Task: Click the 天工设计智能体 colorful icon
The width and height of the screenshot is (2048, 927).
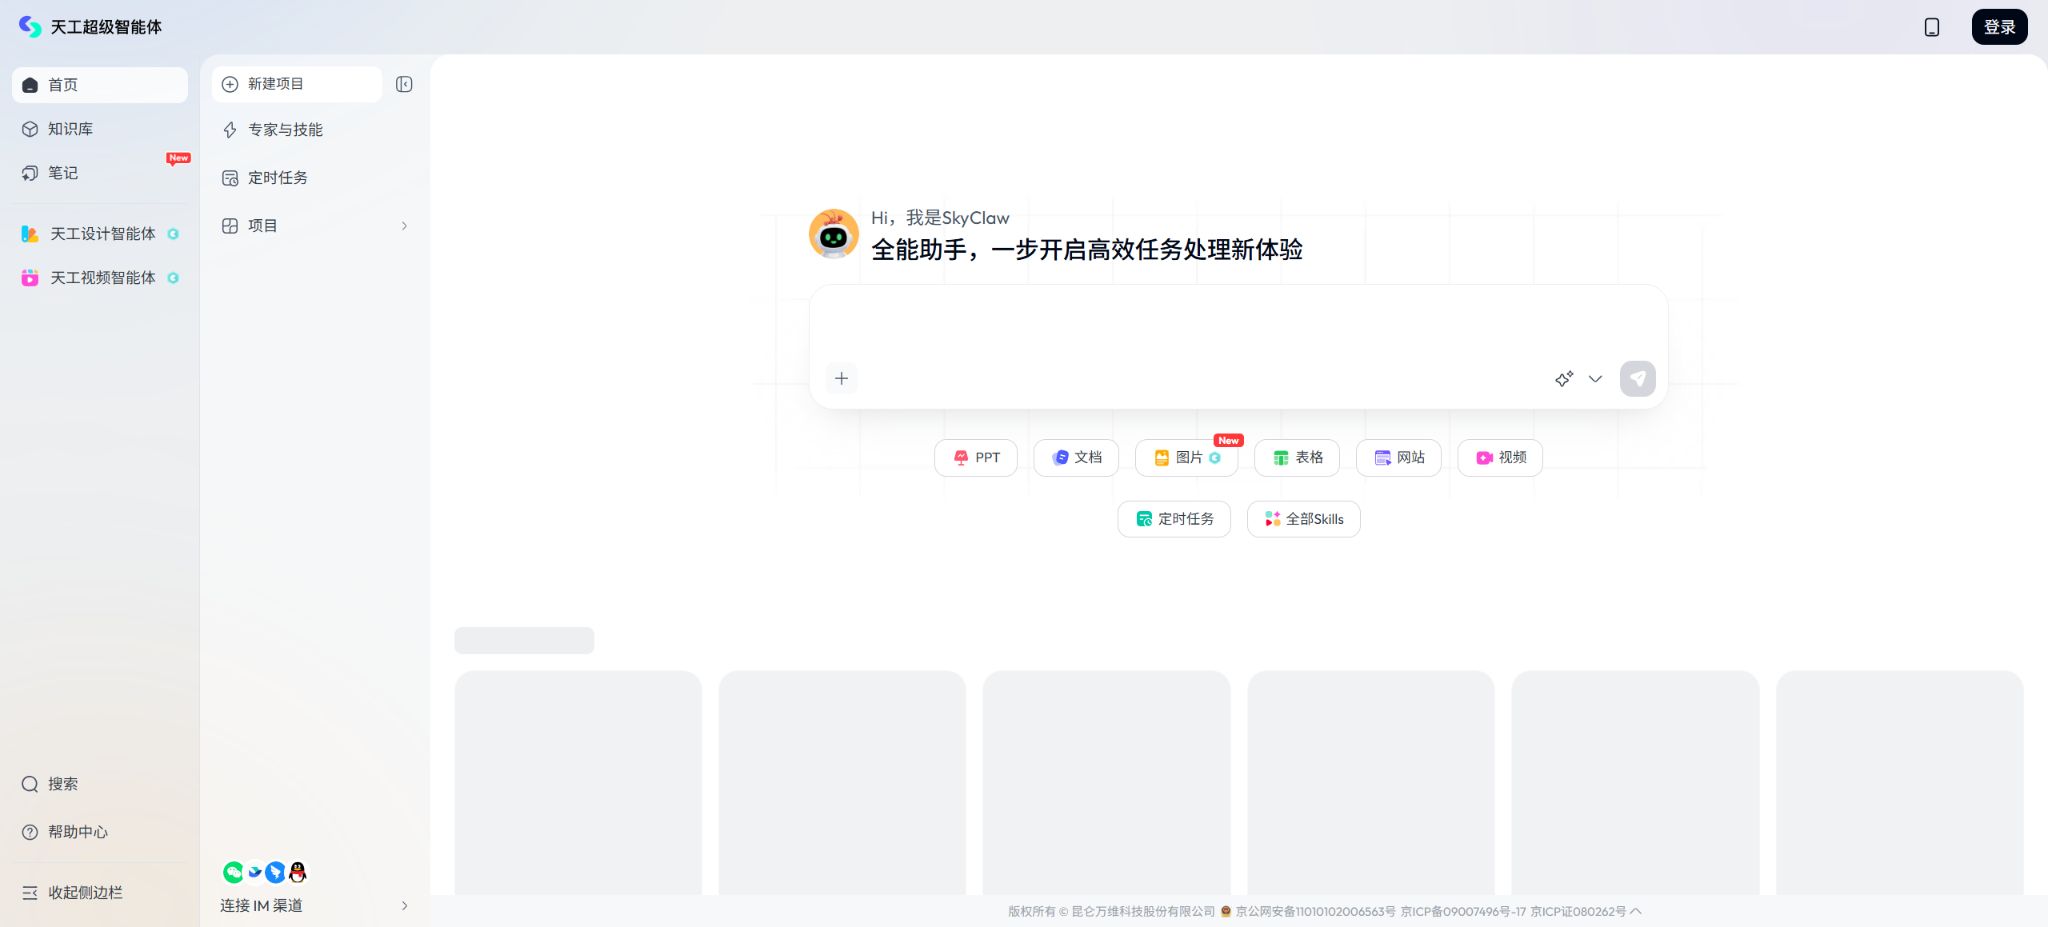Action: 30,234
